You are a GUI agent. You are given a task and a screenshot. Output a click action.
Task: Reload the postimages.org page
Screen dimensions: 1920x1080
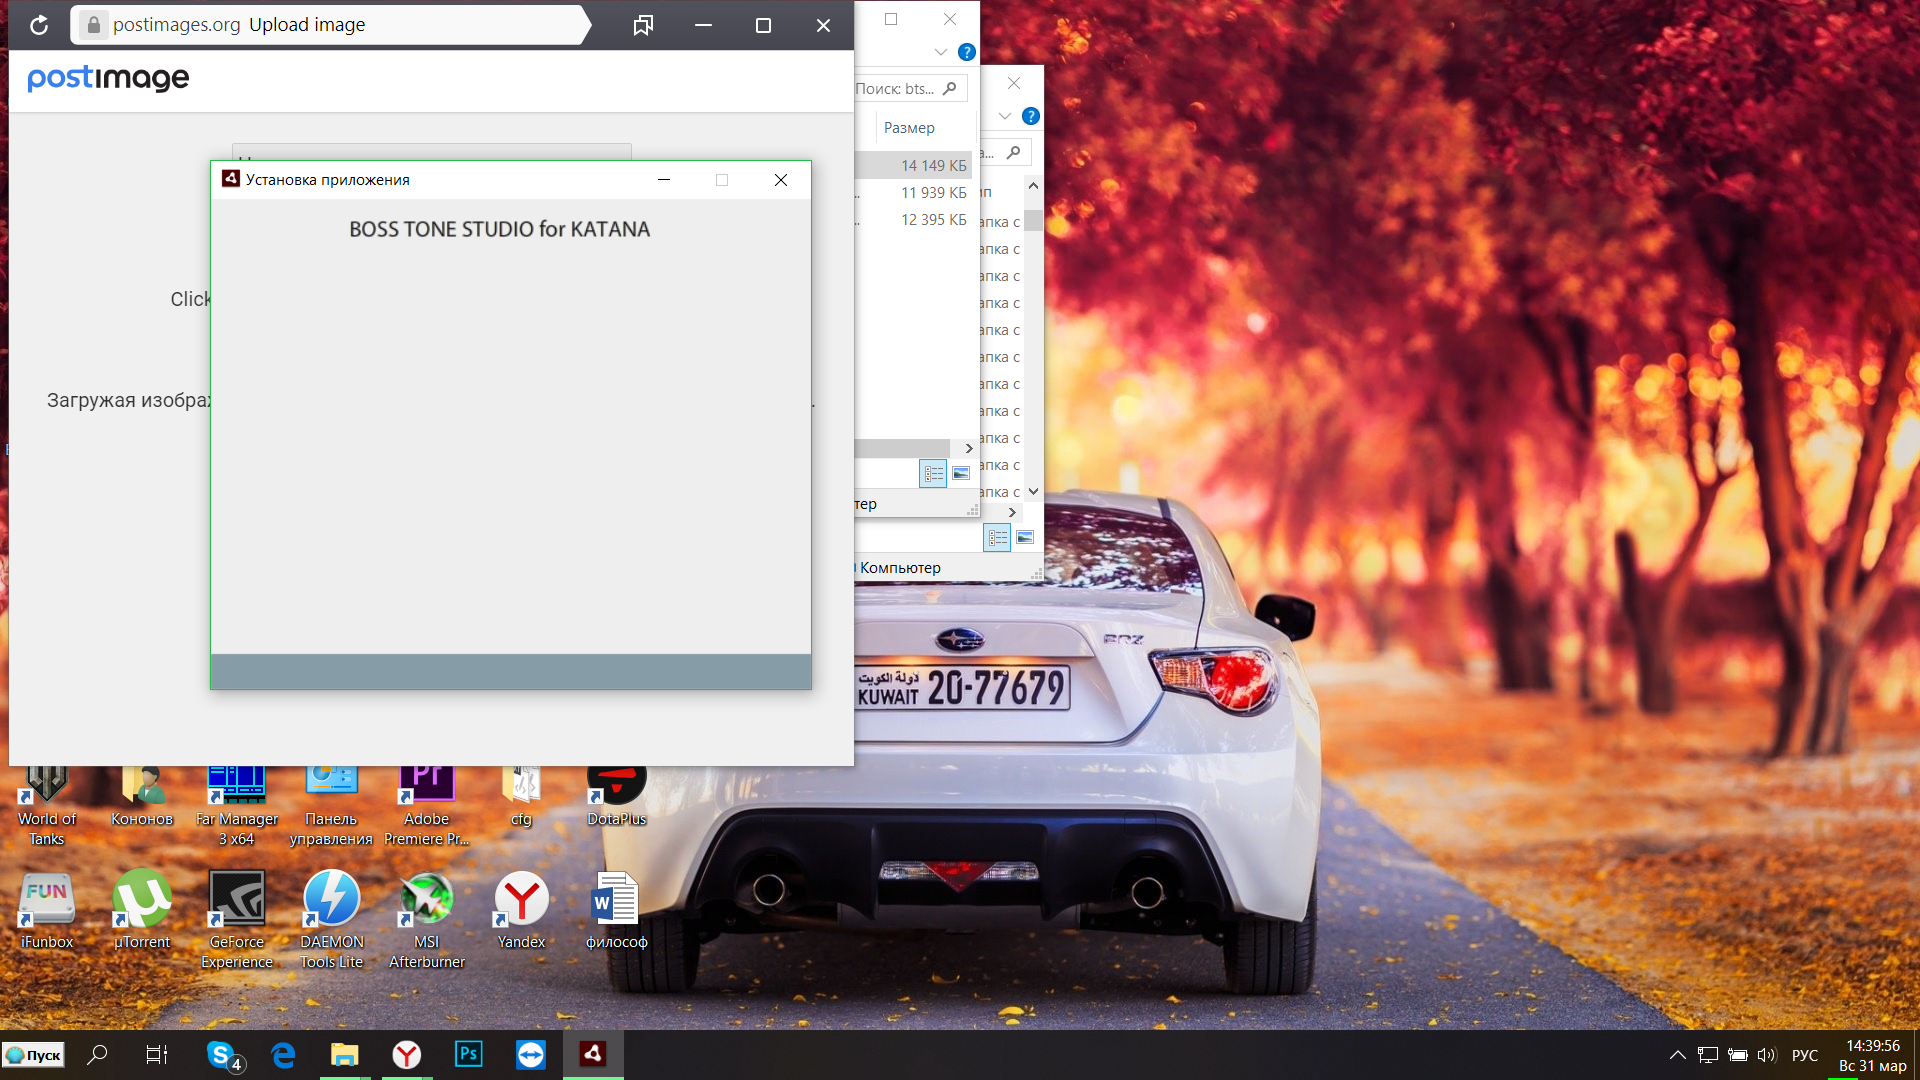pyautogui.click(x=39, y=25)
